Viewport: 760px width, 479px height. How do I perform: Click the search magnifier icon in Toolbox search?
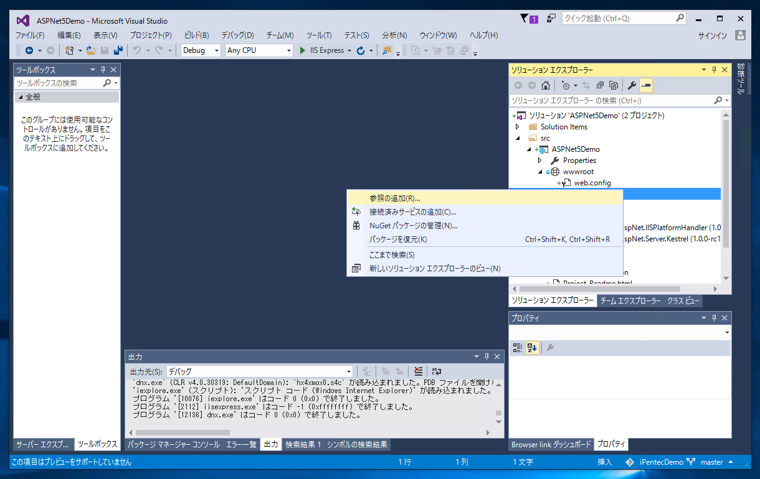click(x=107, y=83)
